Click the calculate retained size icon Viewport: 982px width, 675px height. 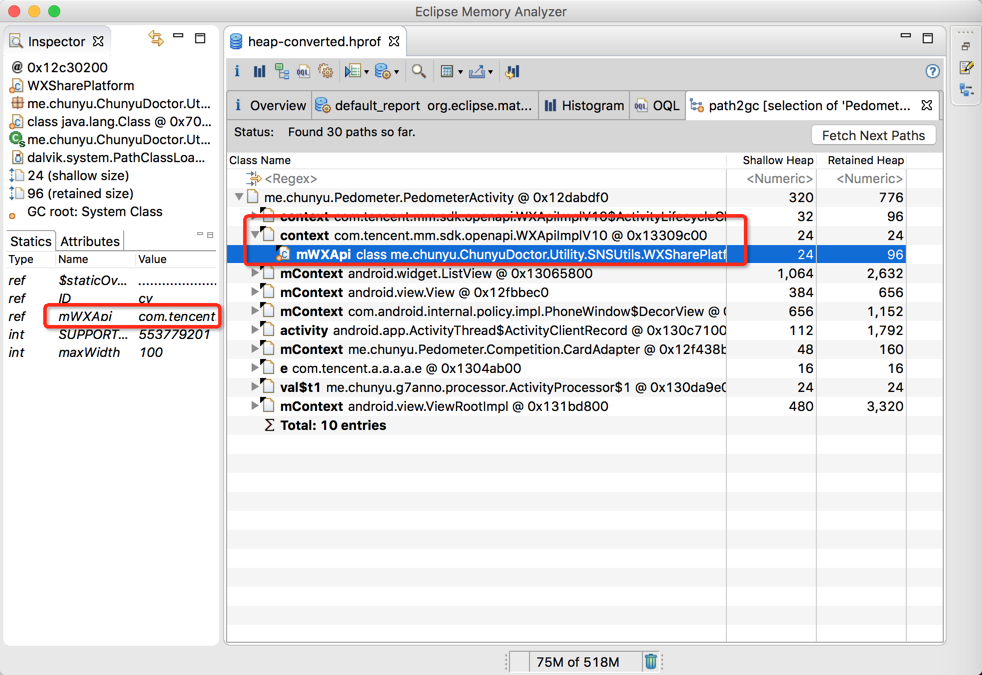[447, 71]
